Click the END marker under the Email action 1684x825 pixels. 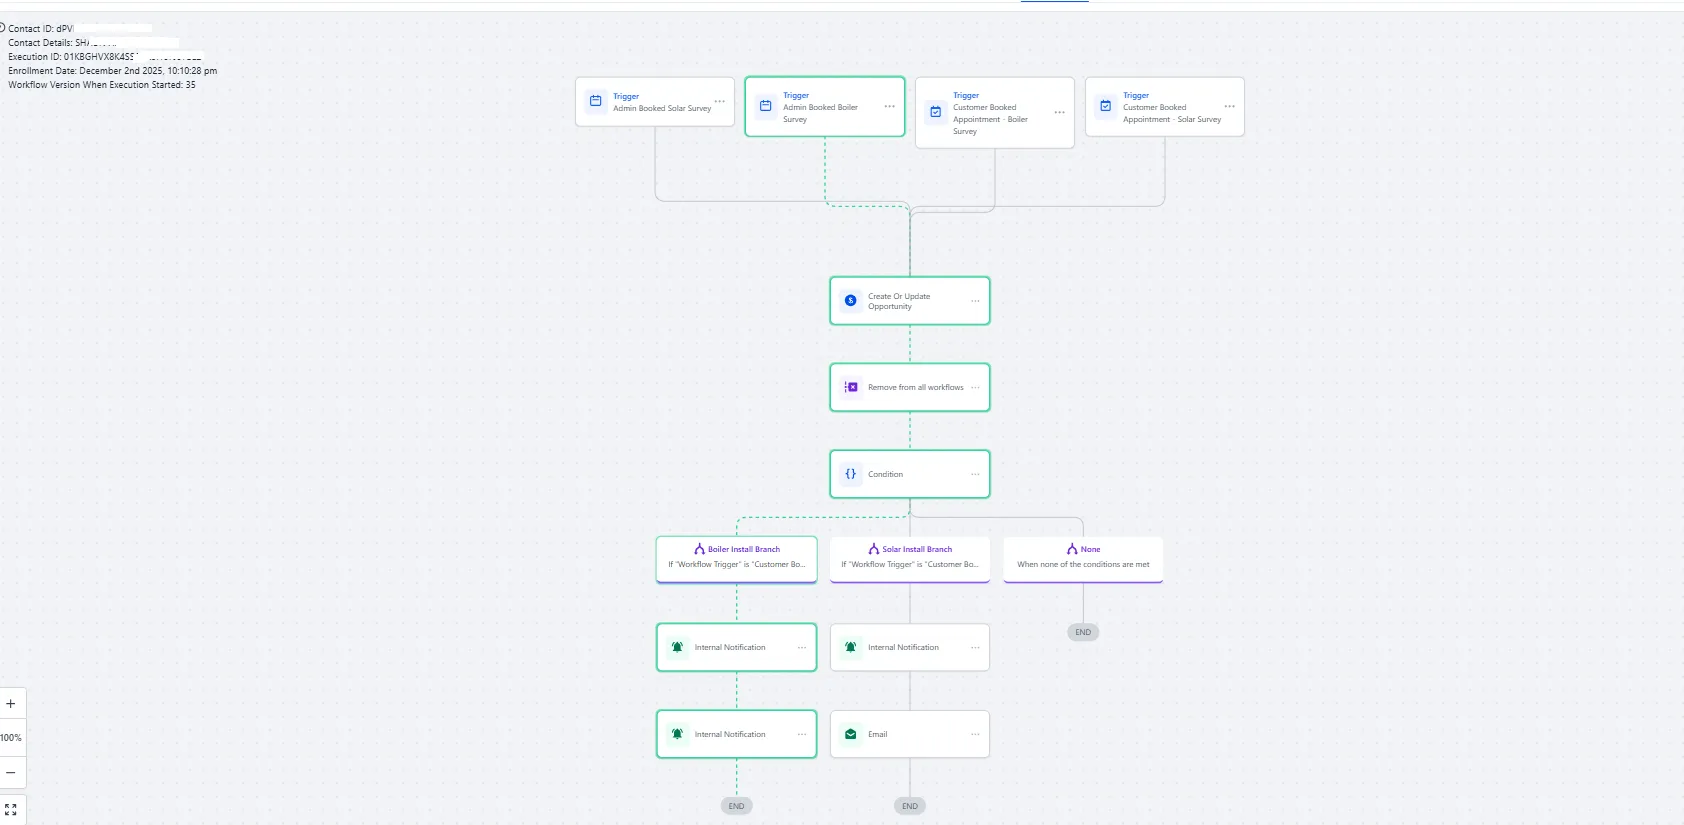pos(910,806)
